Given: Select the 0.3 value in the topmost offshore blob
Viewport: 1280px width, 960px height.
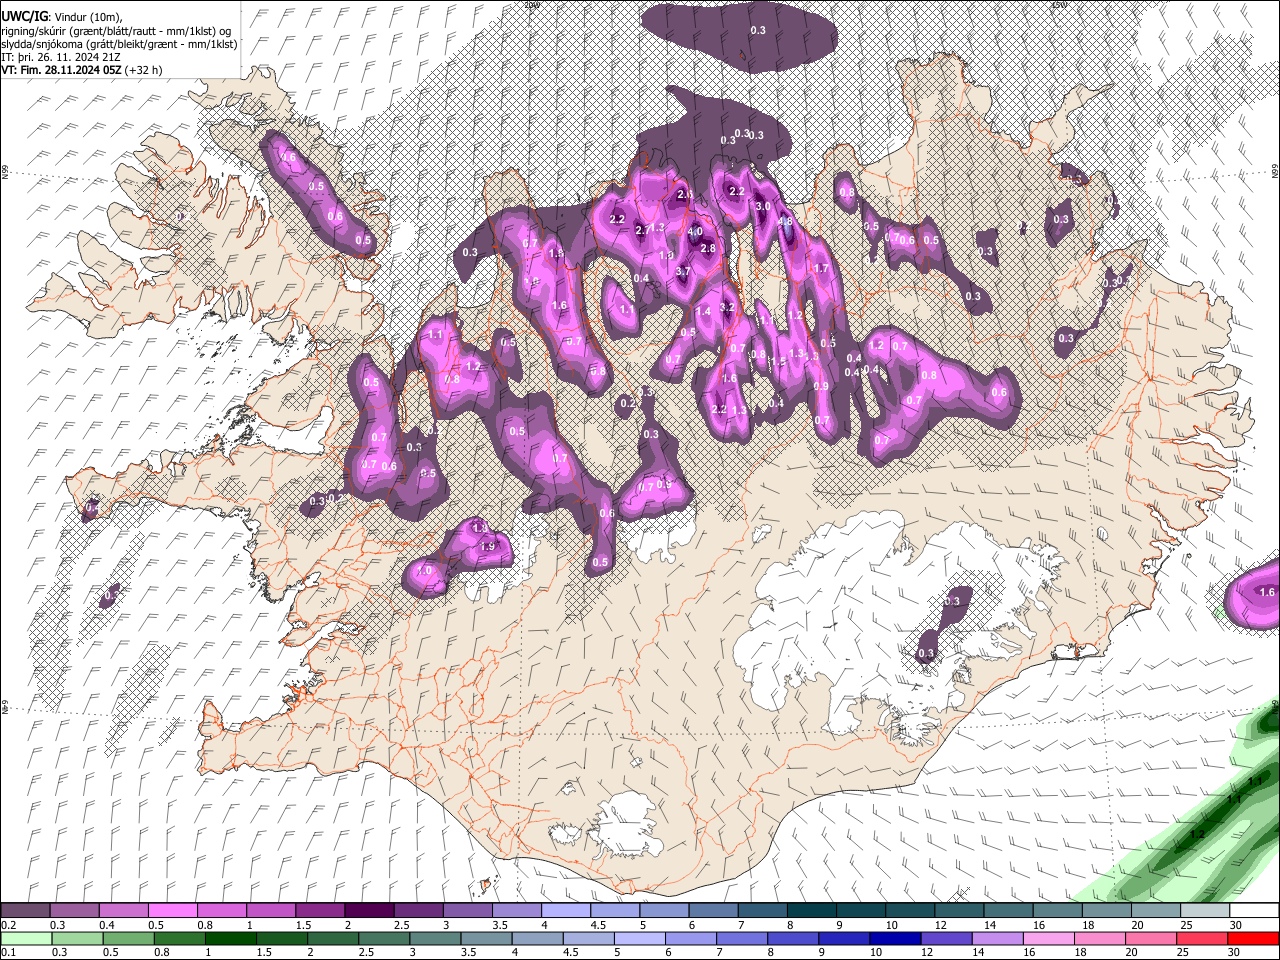Looking at the screenshot, I should tap(758, 31).
